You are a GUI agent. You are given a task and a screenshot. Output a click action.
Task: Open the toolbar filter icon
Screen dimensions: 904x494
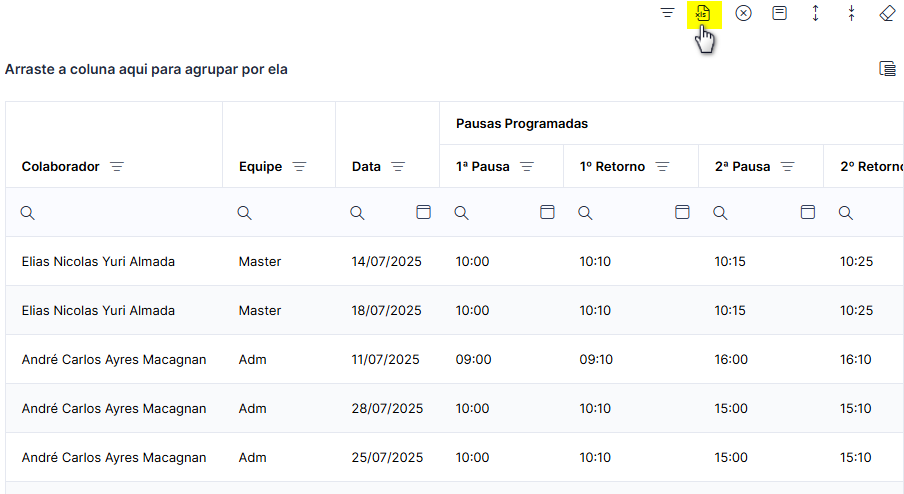point(667,13)
